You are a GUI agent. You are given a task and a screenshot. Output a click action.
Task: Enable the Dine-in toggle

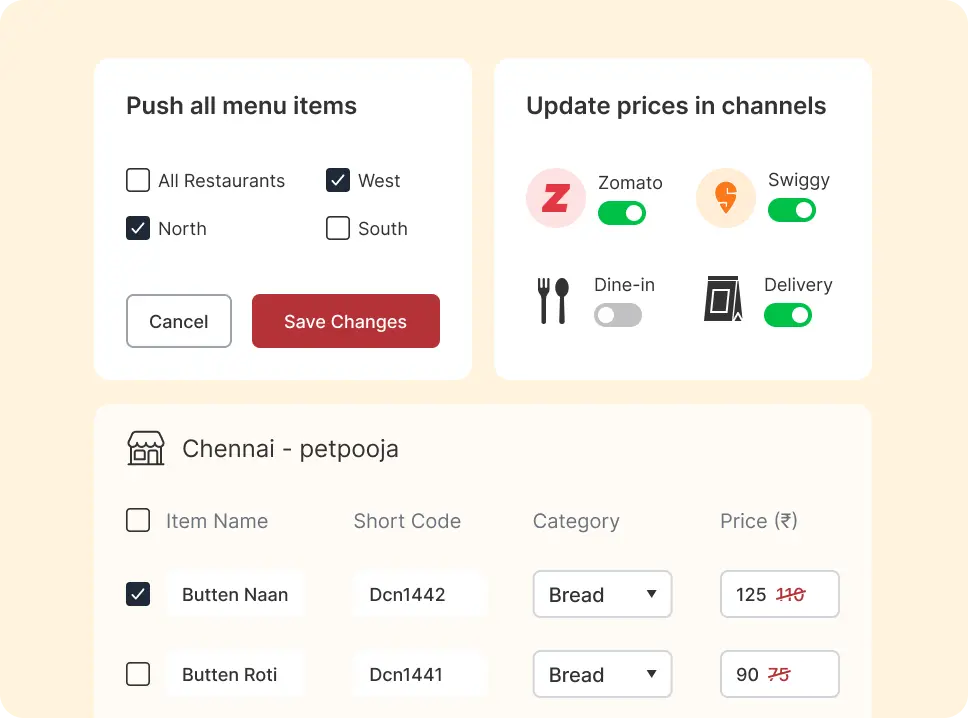coord(618,315)
